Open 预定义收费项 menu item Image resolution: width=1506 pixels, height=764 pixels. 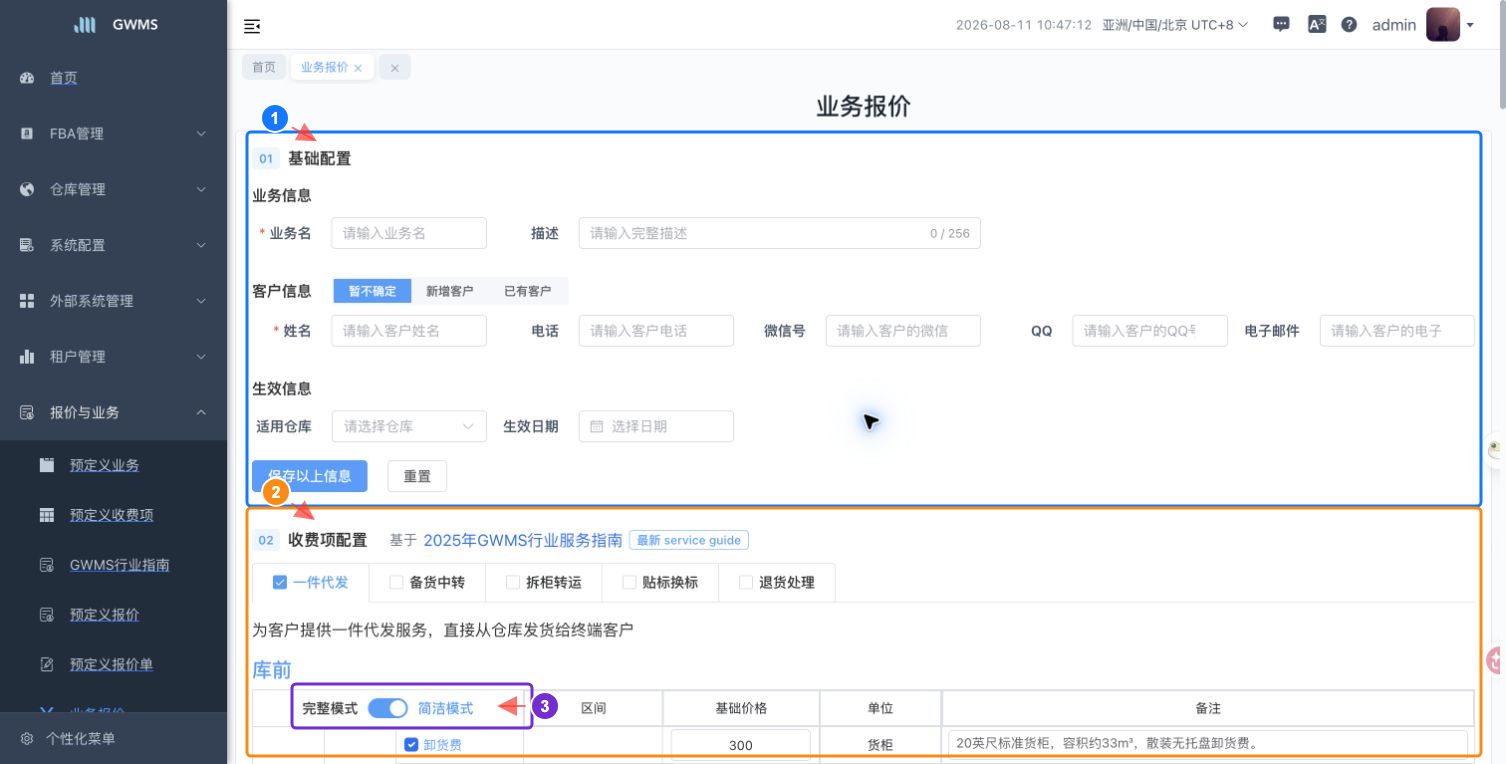111,515
